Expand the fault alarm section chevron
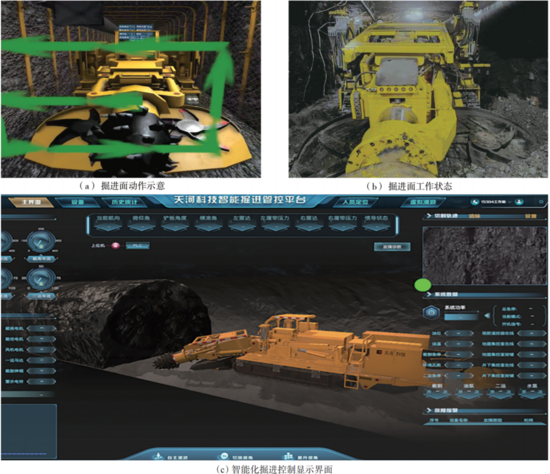This screenshot has height=474, width=550. [x=429, y=410]
